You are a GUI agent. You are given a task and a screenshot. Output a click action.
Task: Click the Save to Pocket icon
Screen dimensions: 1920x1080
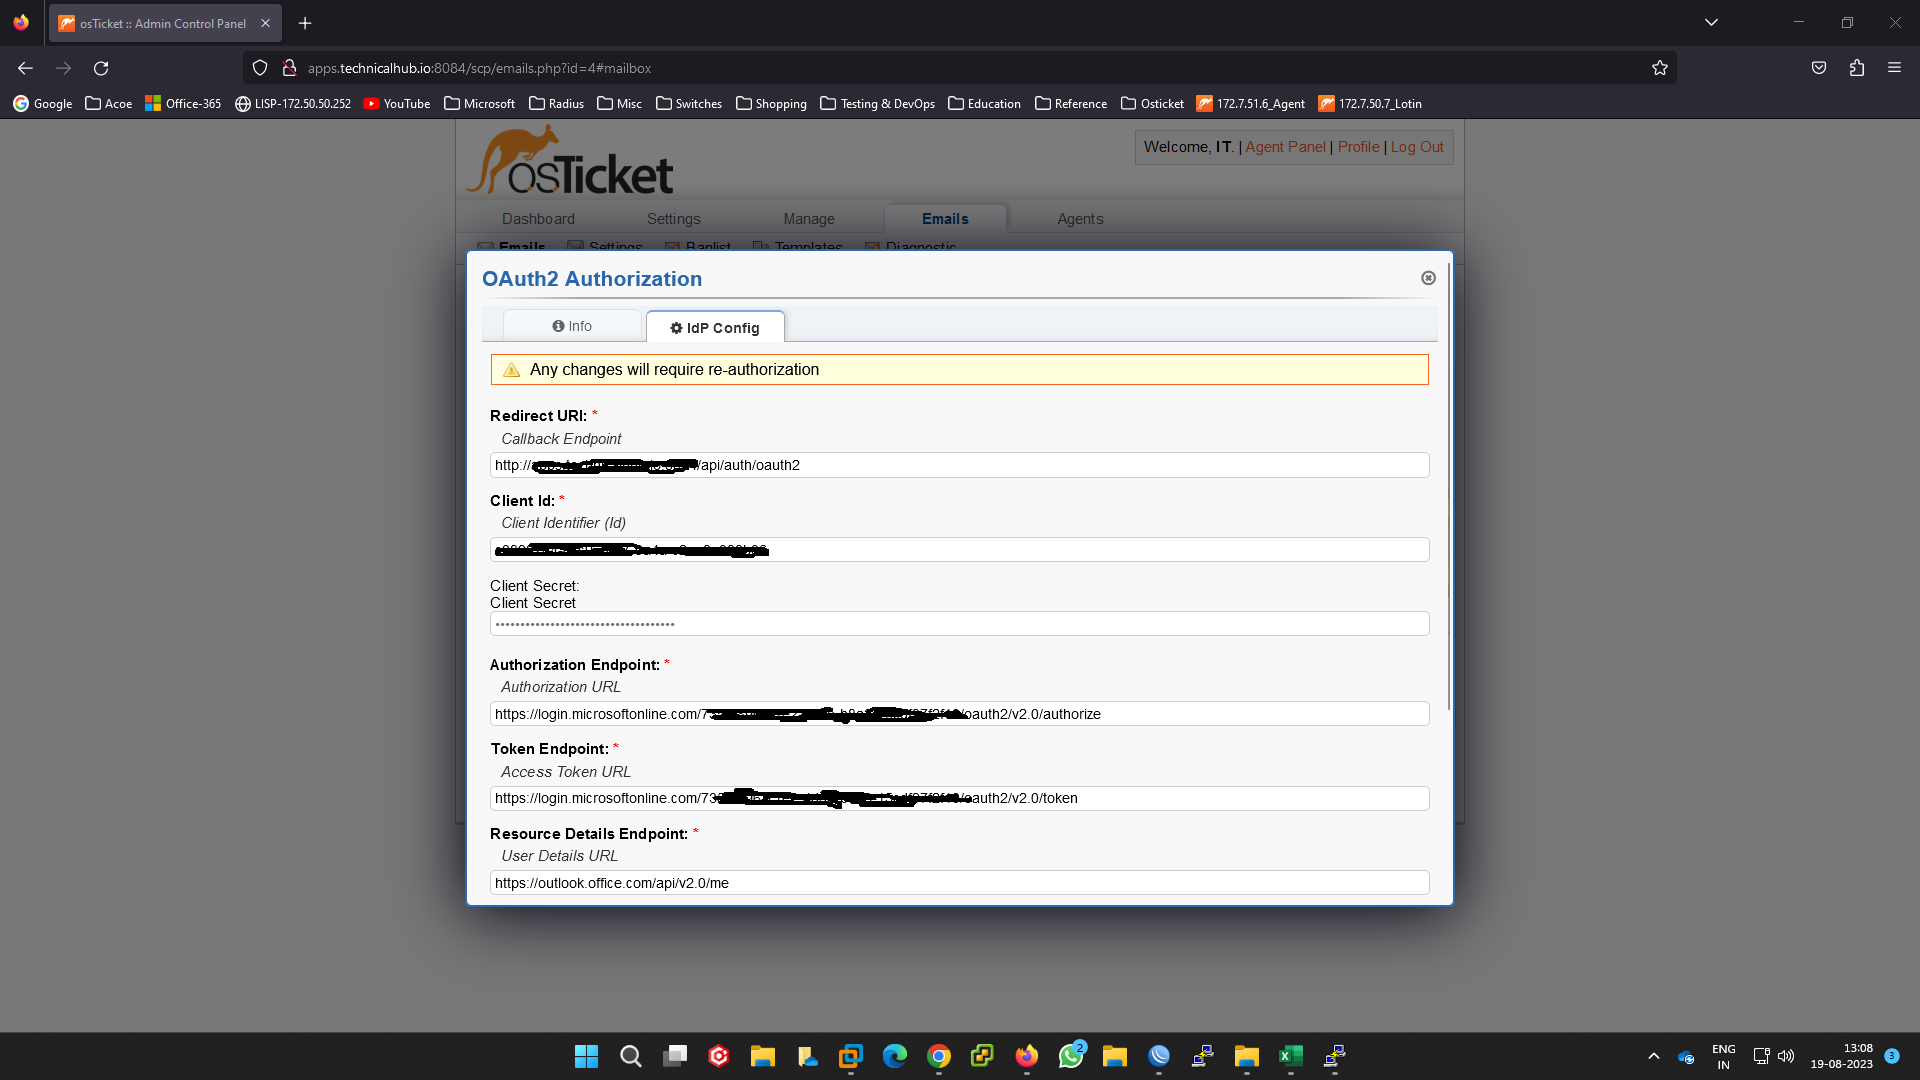(1819, 68)
